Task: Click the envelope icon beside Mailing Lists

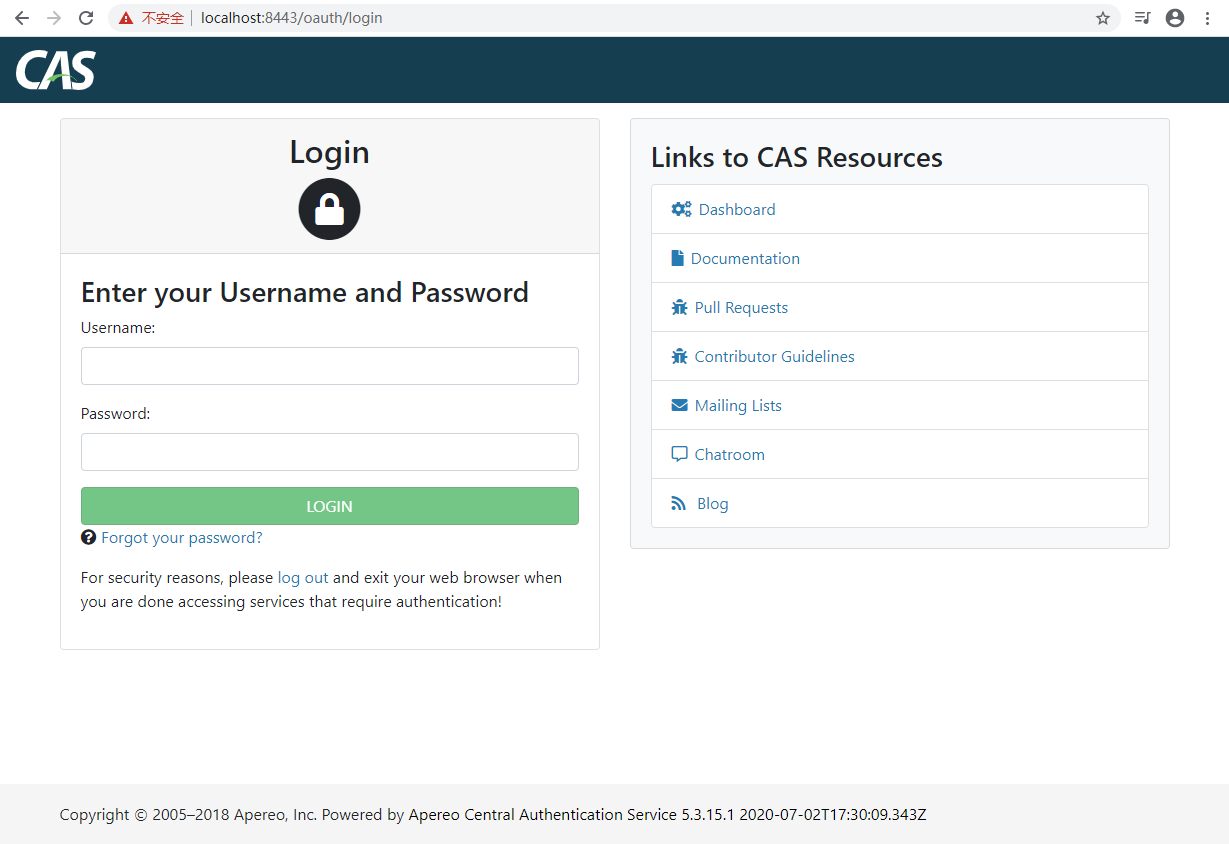Action: (679, 405)
